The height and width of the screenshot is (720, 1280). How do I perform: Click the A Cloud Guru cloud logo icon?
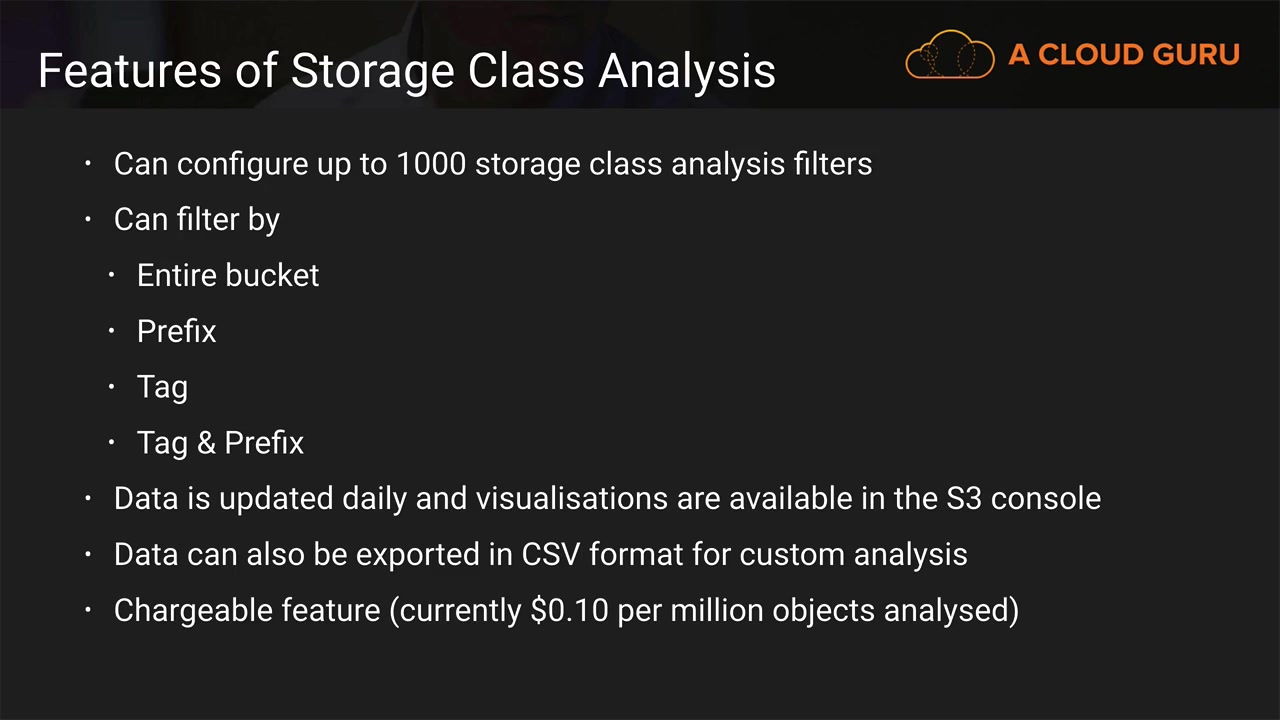click(x=949, y=55)
